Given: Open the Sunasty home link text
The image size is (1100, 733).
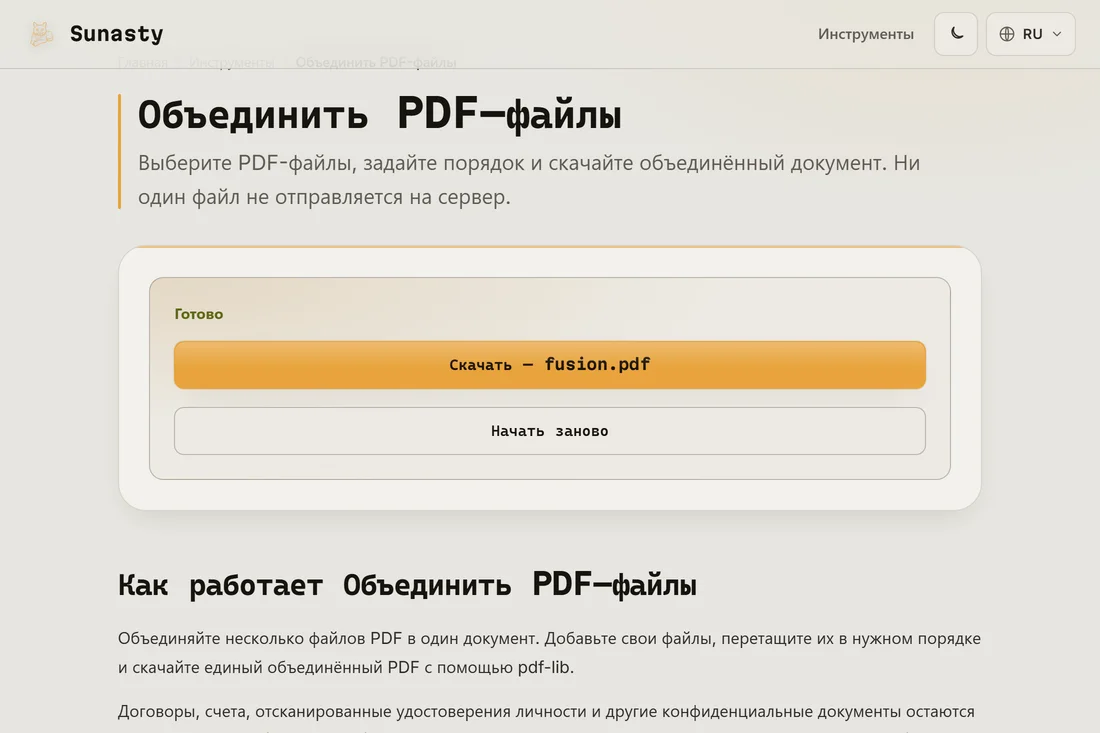Looking at the screenshot, I should click(x=116, y=34).
